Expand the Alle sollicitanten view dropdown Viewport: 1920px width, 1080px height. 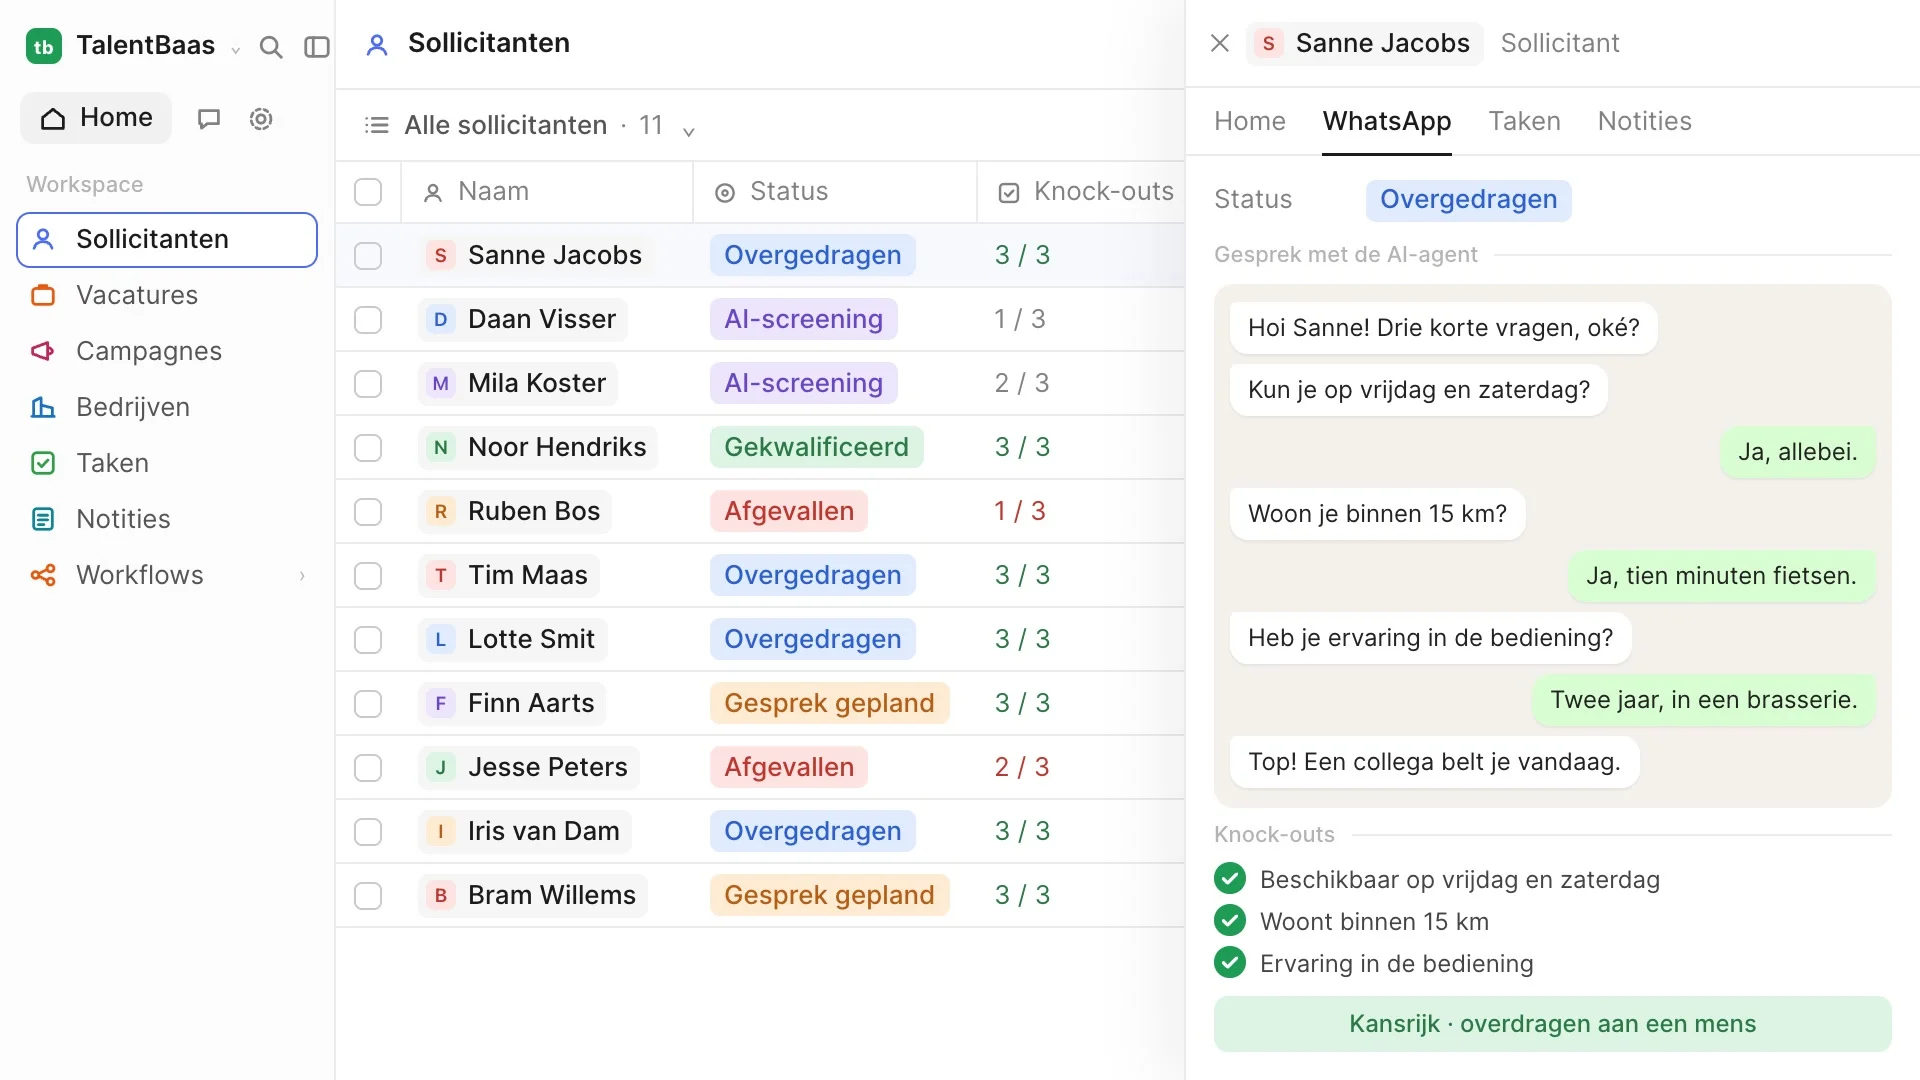click(688, 130)
